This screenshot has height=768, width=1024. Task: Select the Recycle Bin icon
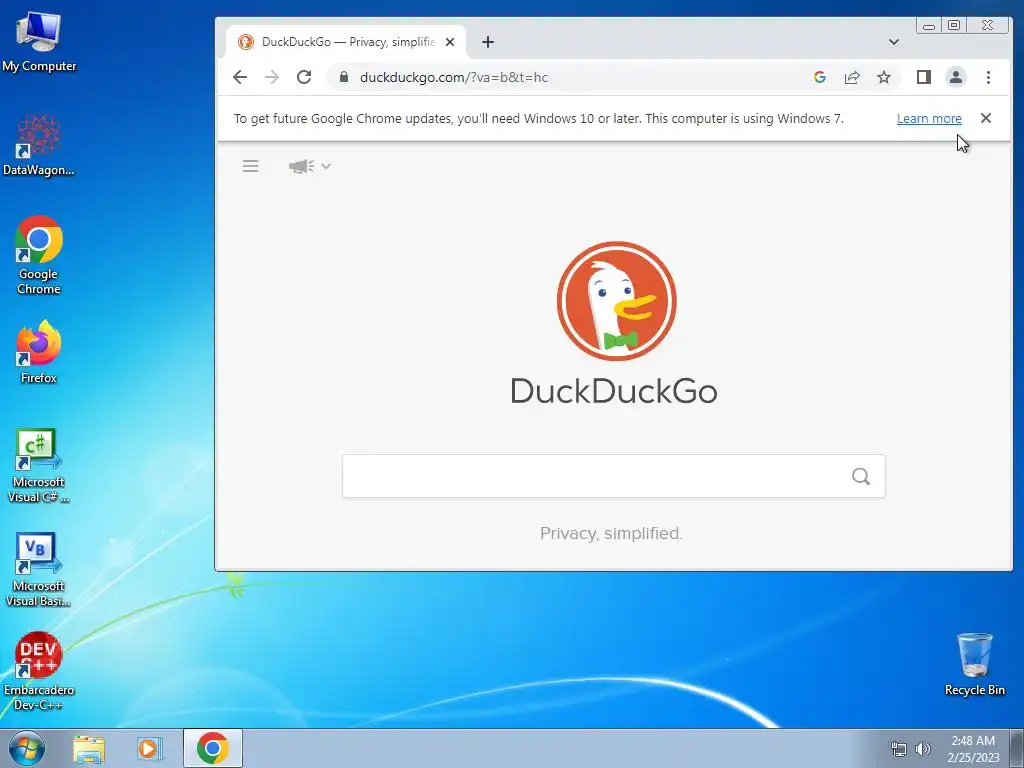pyautogui.click(x=974, y=664)
